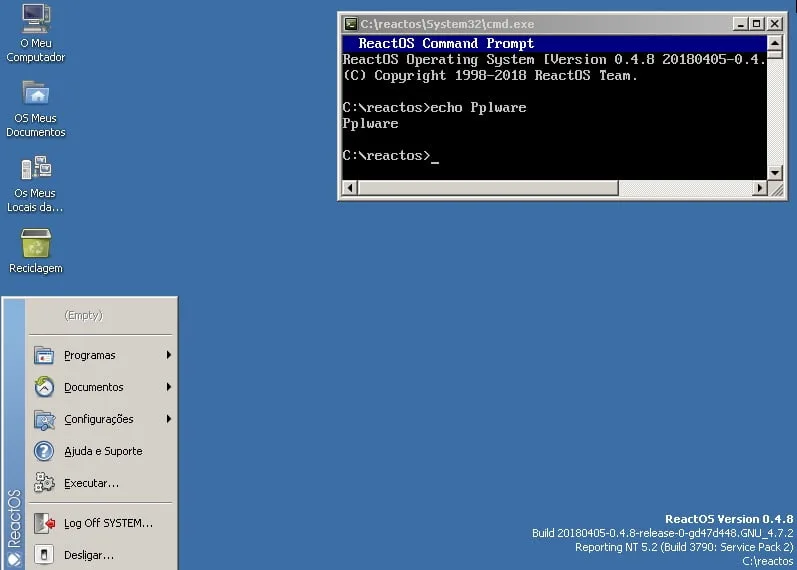Image resolution: width=797 pixels, height=570 pixels.
Task: Select the Os Meus Locais da... network icon
Action: (x=36, y=168)
